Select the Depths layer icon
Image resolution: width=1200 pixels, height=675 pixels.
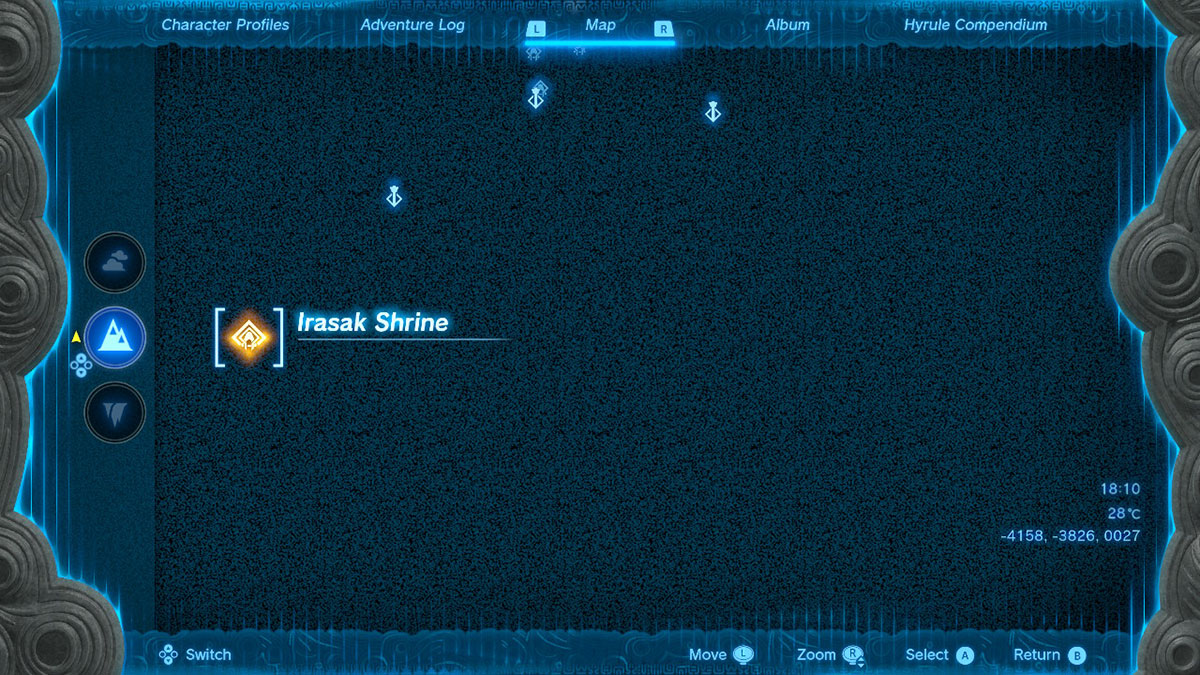click(x=115, y=412)
